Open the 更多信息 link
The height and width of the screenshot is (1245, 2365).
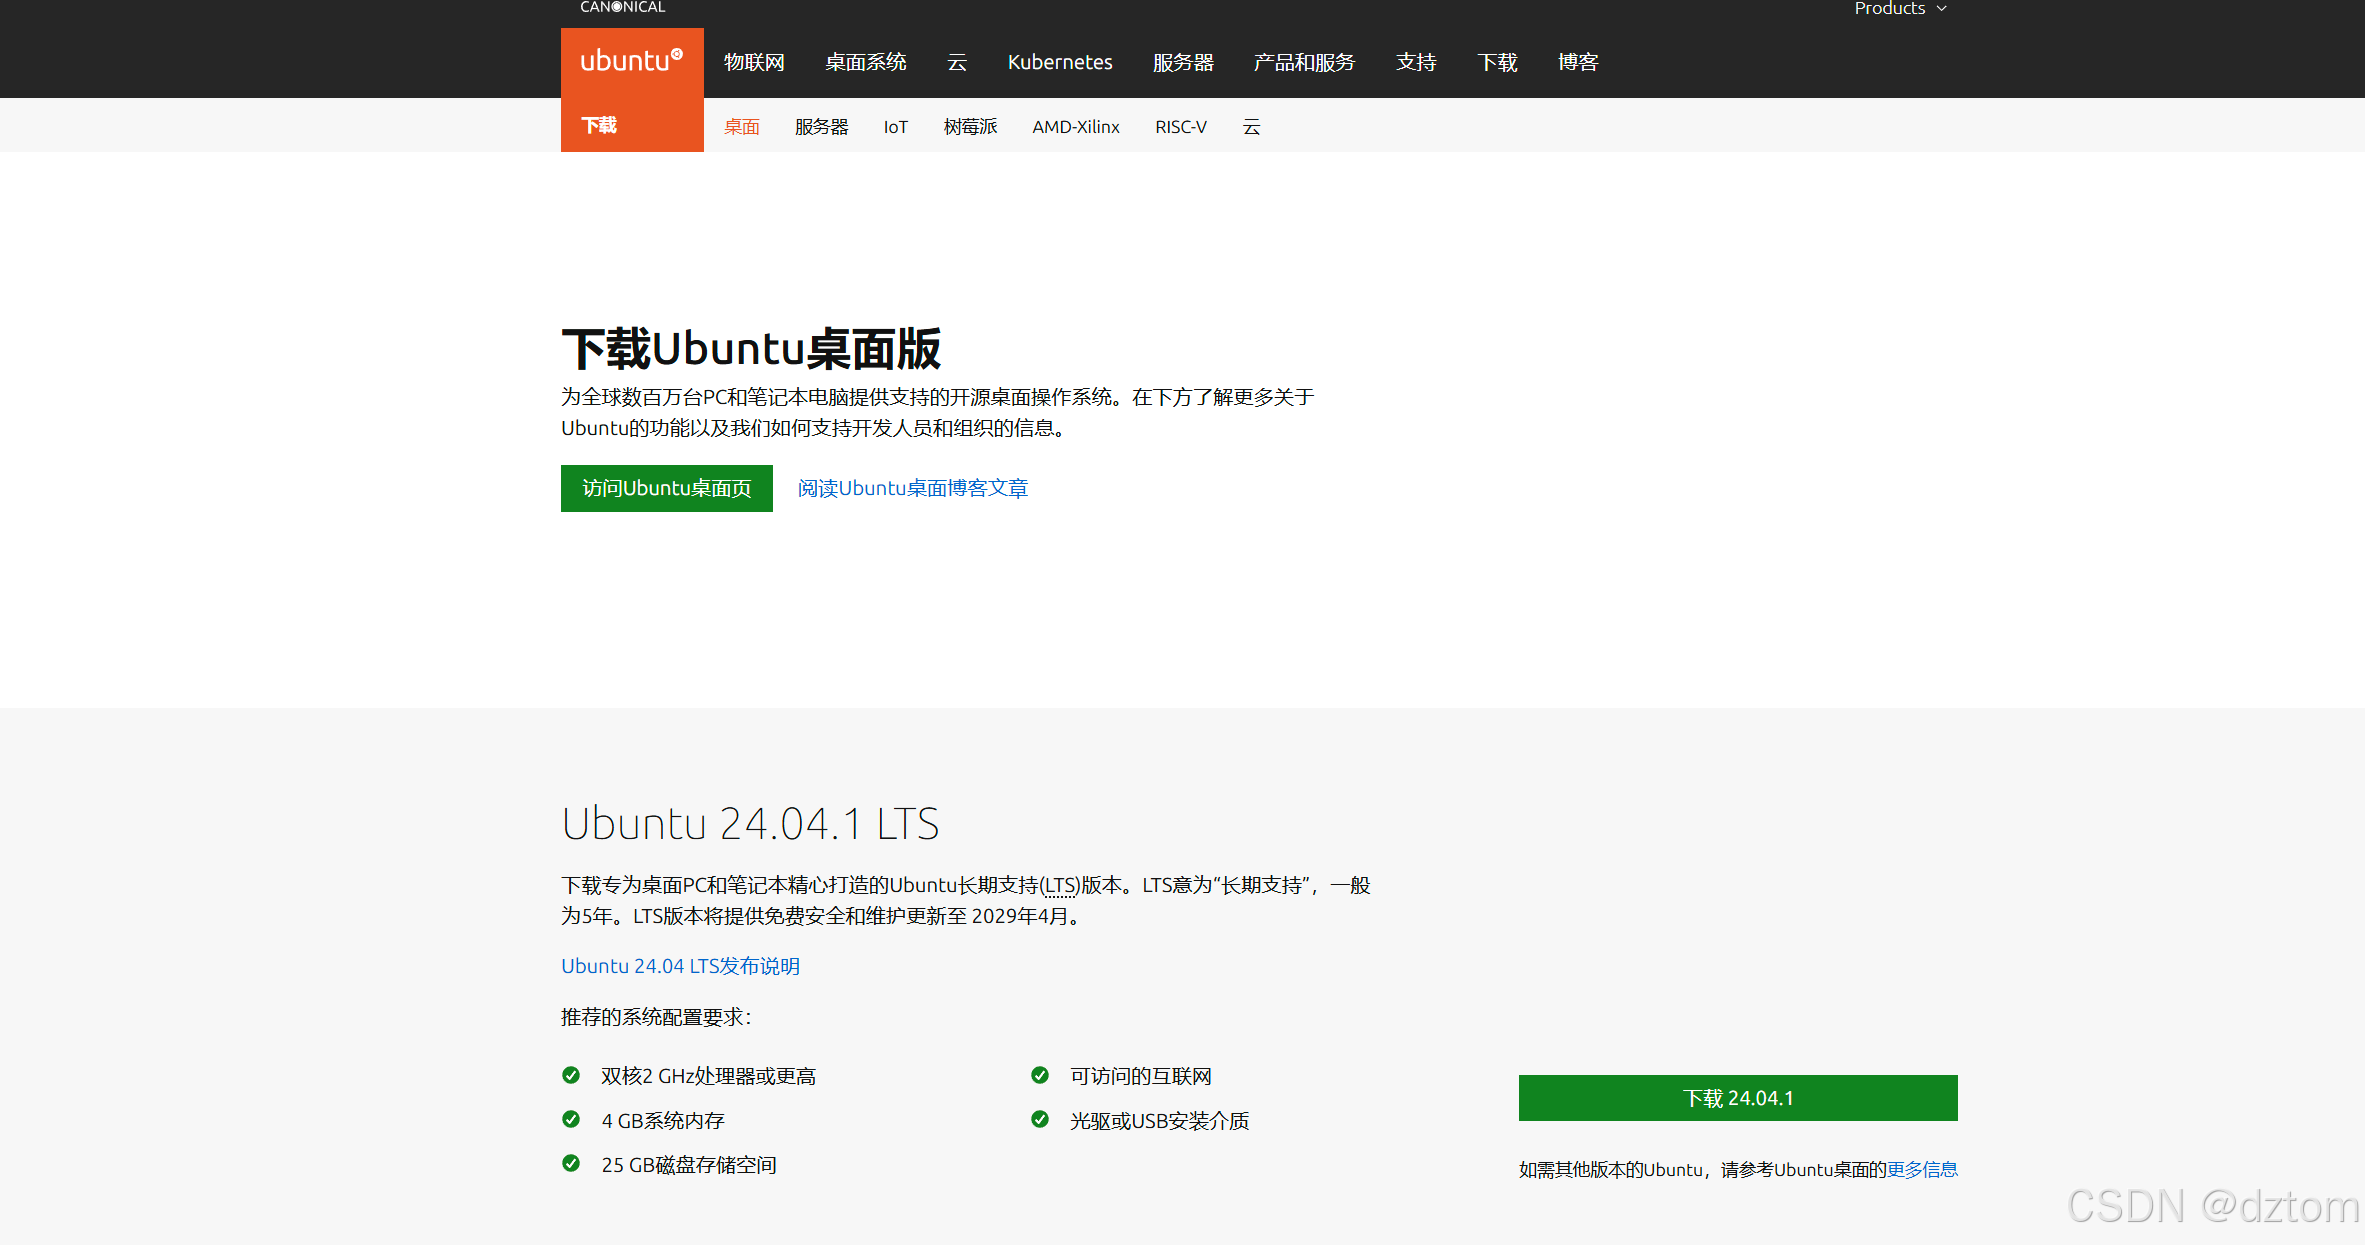click(1921, 1169)
